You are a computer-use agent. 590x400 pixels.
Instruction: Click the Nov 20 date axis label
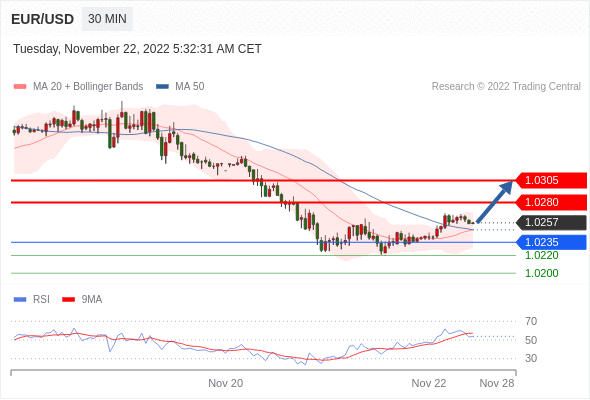coord(226,383)
